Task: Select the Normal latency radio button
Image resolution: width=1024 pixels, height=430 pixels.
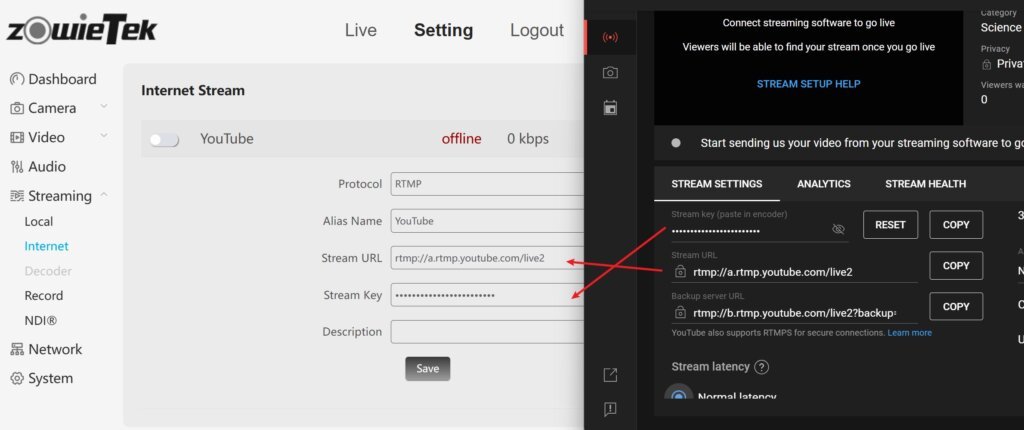Action: tap(678, 396)
